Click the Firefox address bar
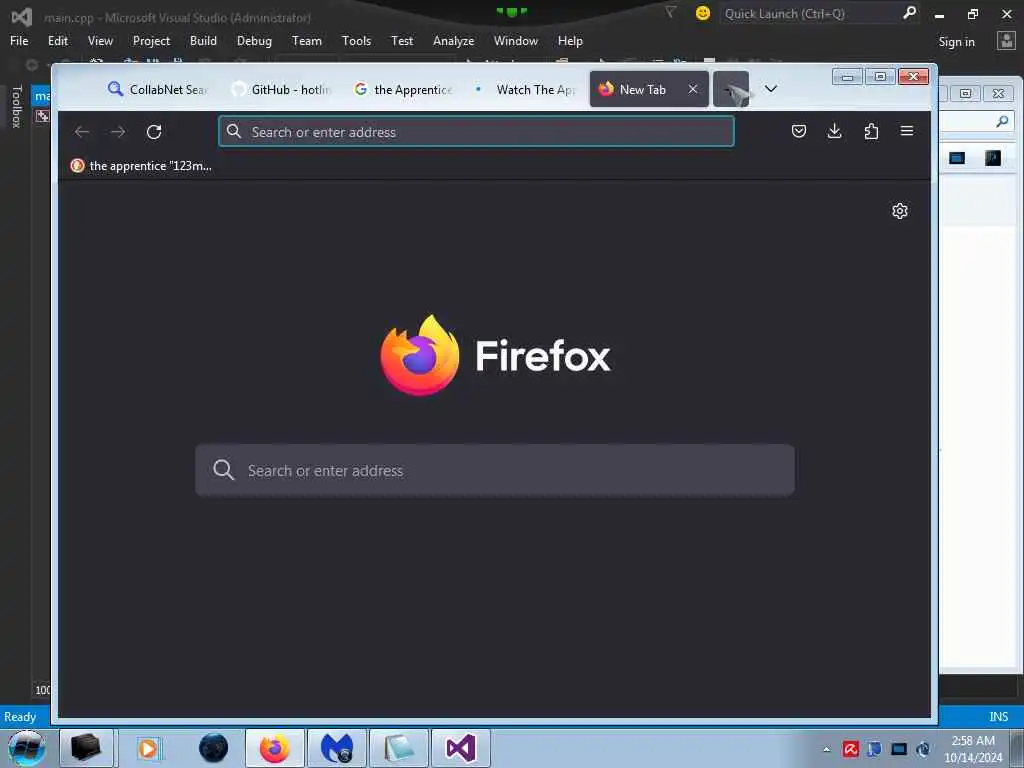 (x=476, y=132)
